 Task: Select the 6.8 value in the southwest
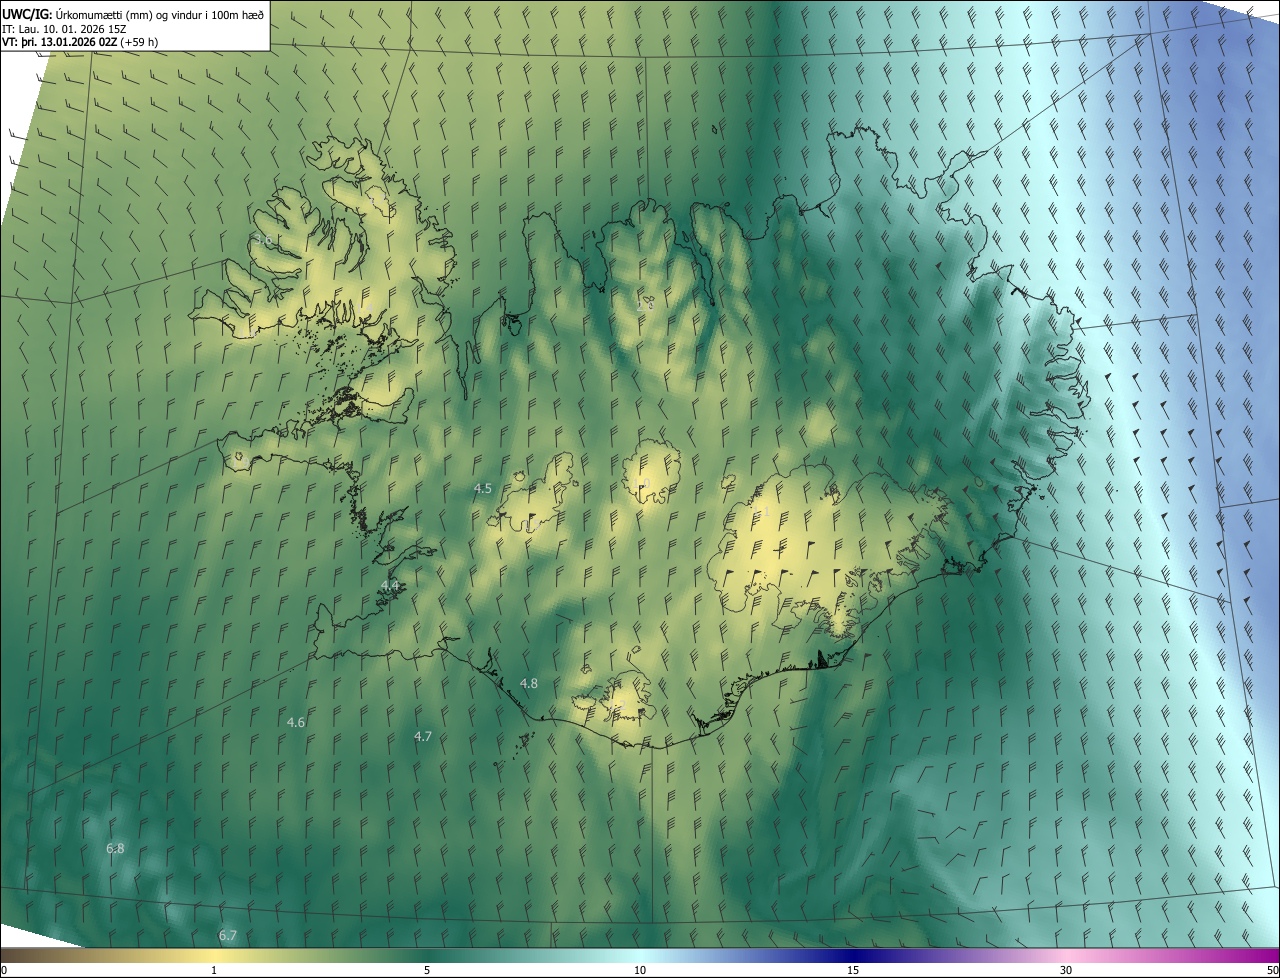(x=115, y=848)
